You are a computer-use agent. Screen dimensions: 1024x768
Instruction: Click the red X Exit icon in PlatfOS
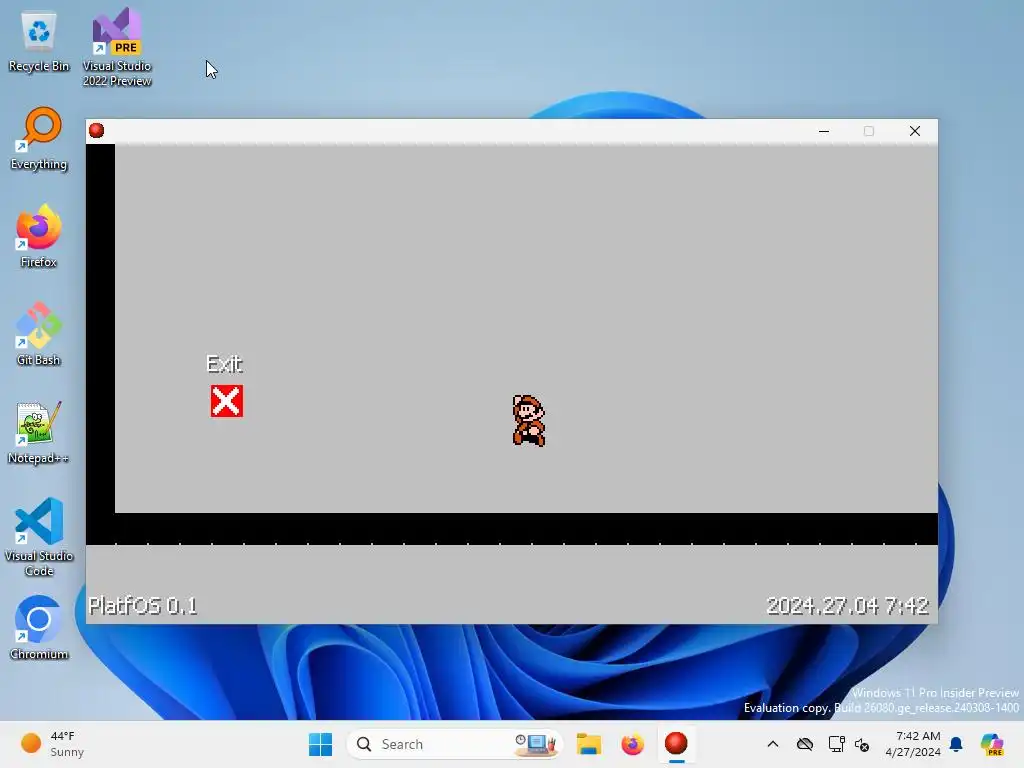(227, 401)
